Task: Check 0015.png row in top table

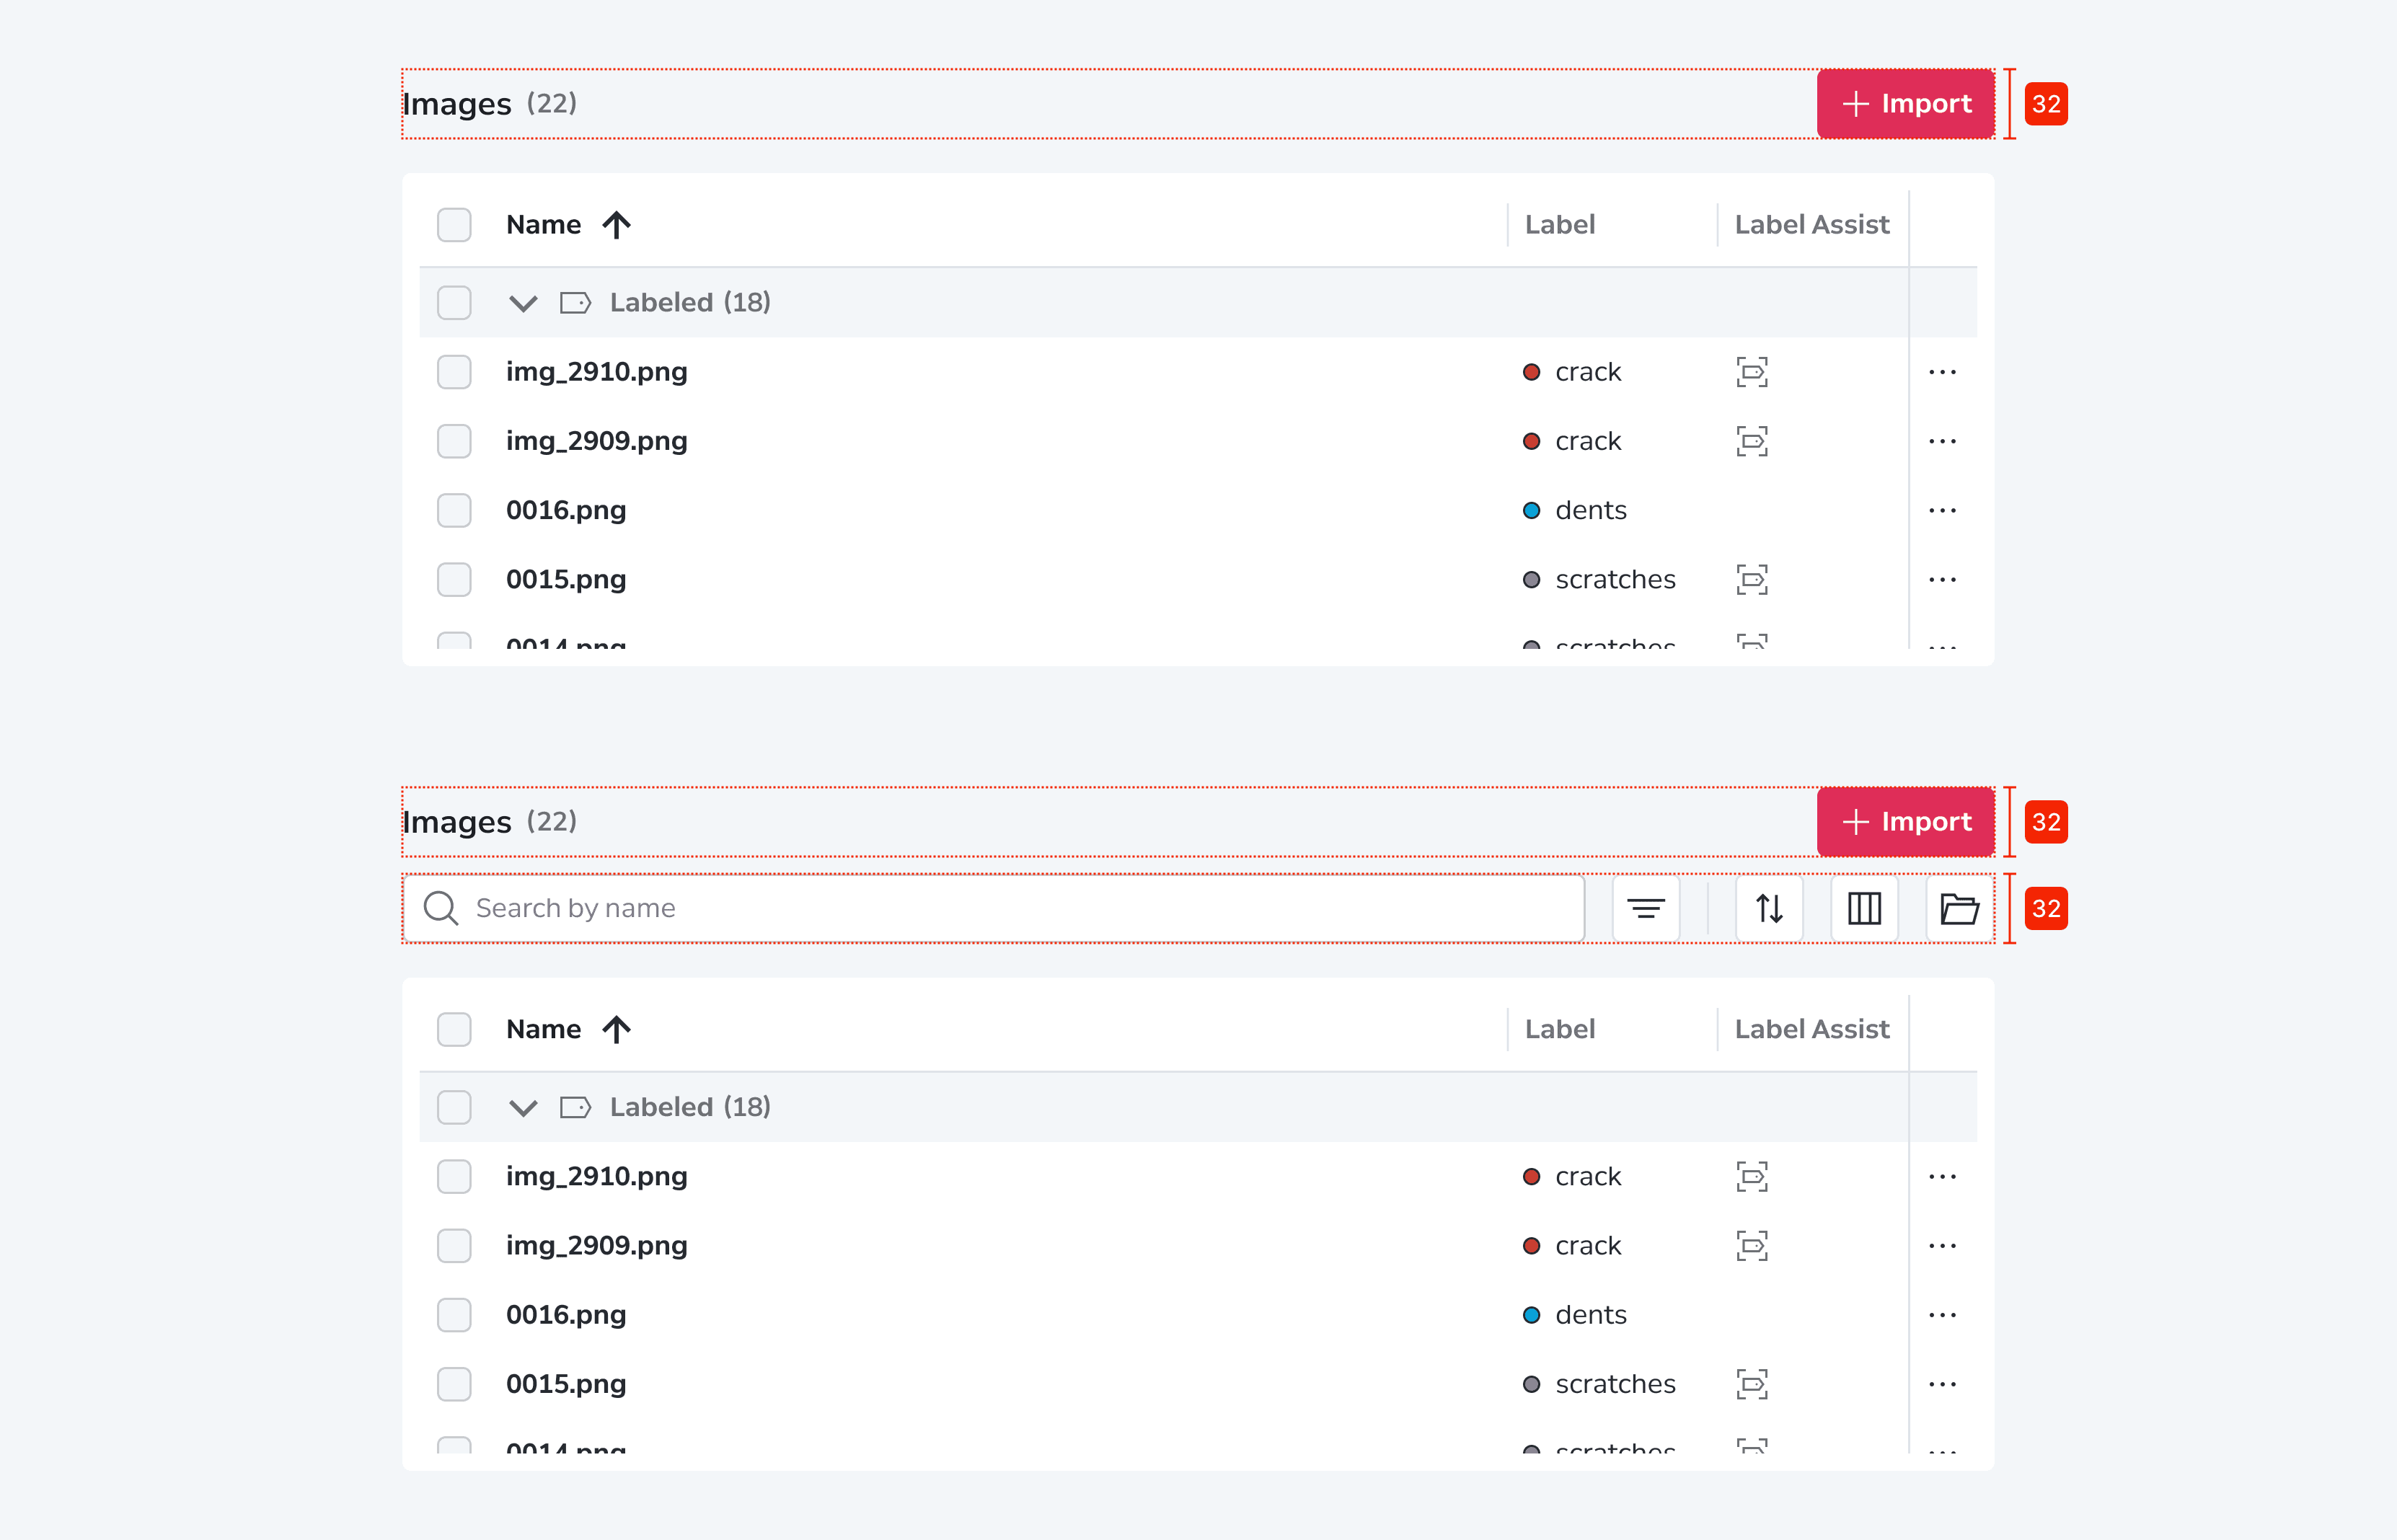Action: (x=454, y=579)
